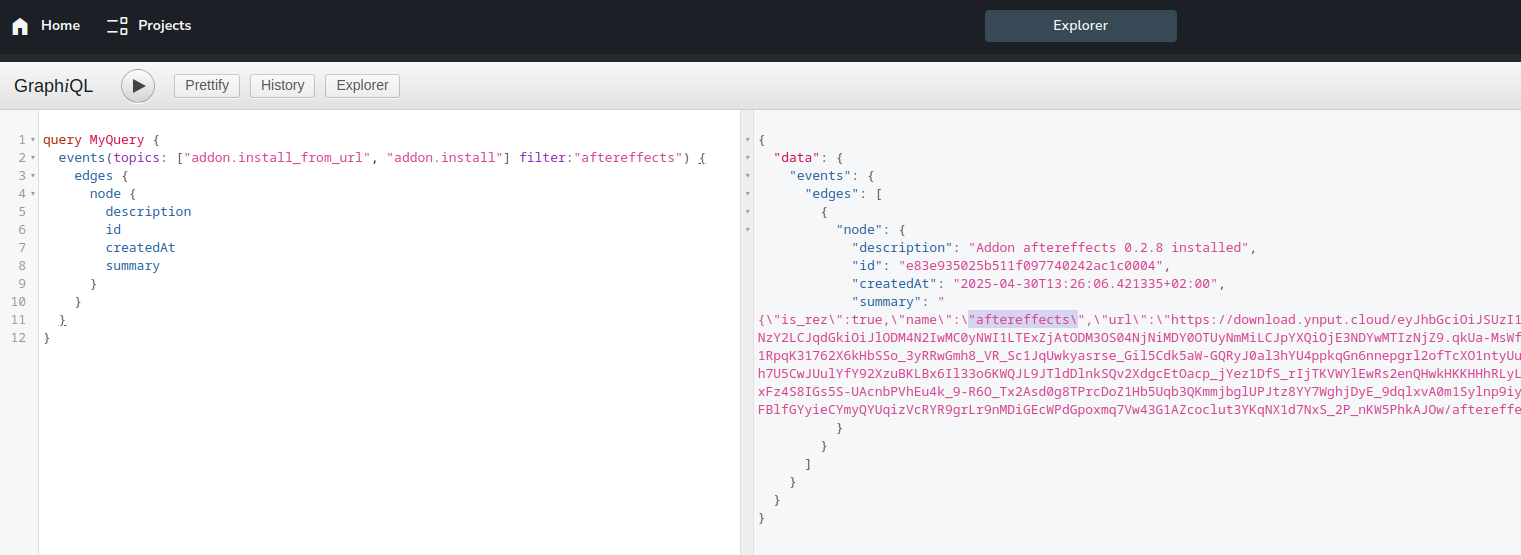Click the "createdAt" key in results
The image size is (1521, 555).
pyautogui.click(x=895, y=284)
